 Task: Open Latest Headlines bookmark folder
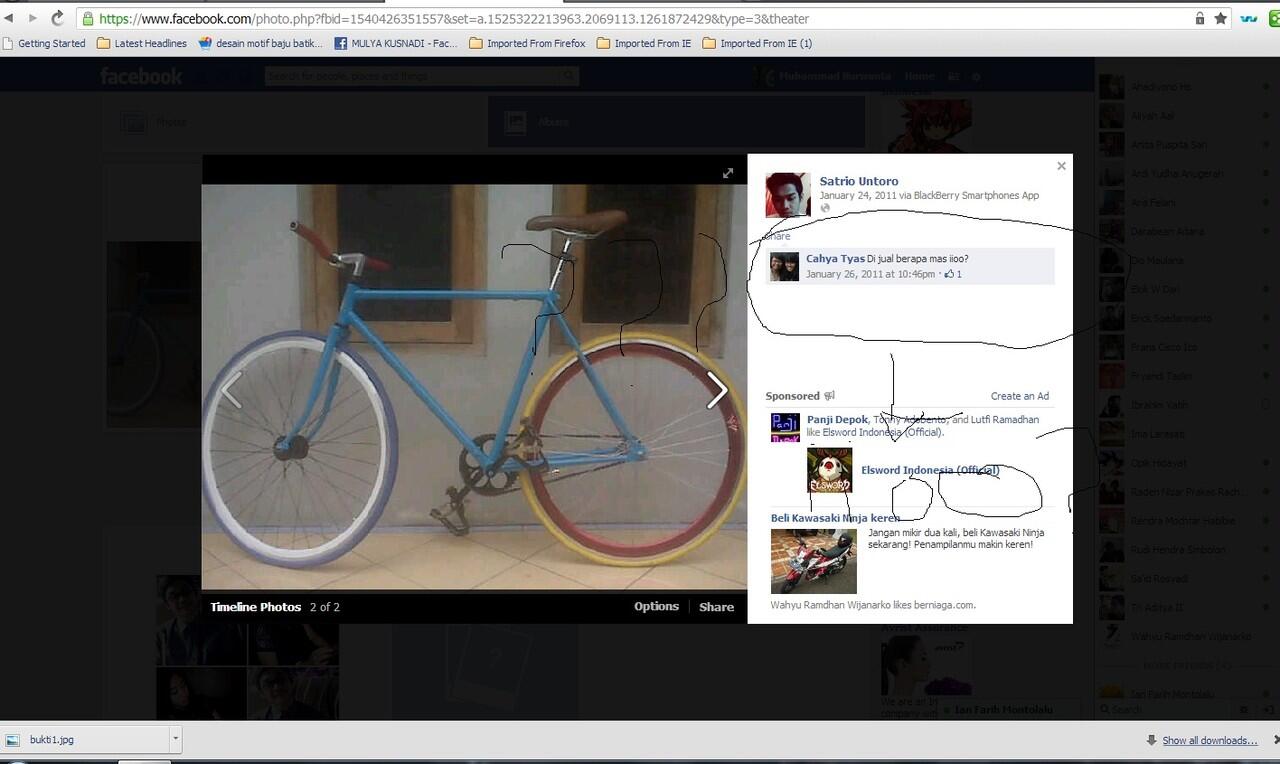click(142, 43)
